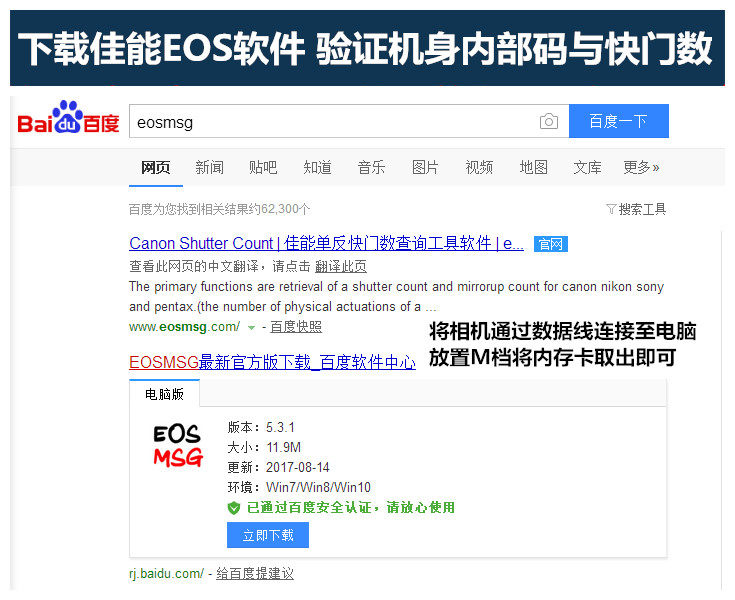735x600 pixels.
Task: Click the result count 62,300个 text
Action: coord(285,209)
